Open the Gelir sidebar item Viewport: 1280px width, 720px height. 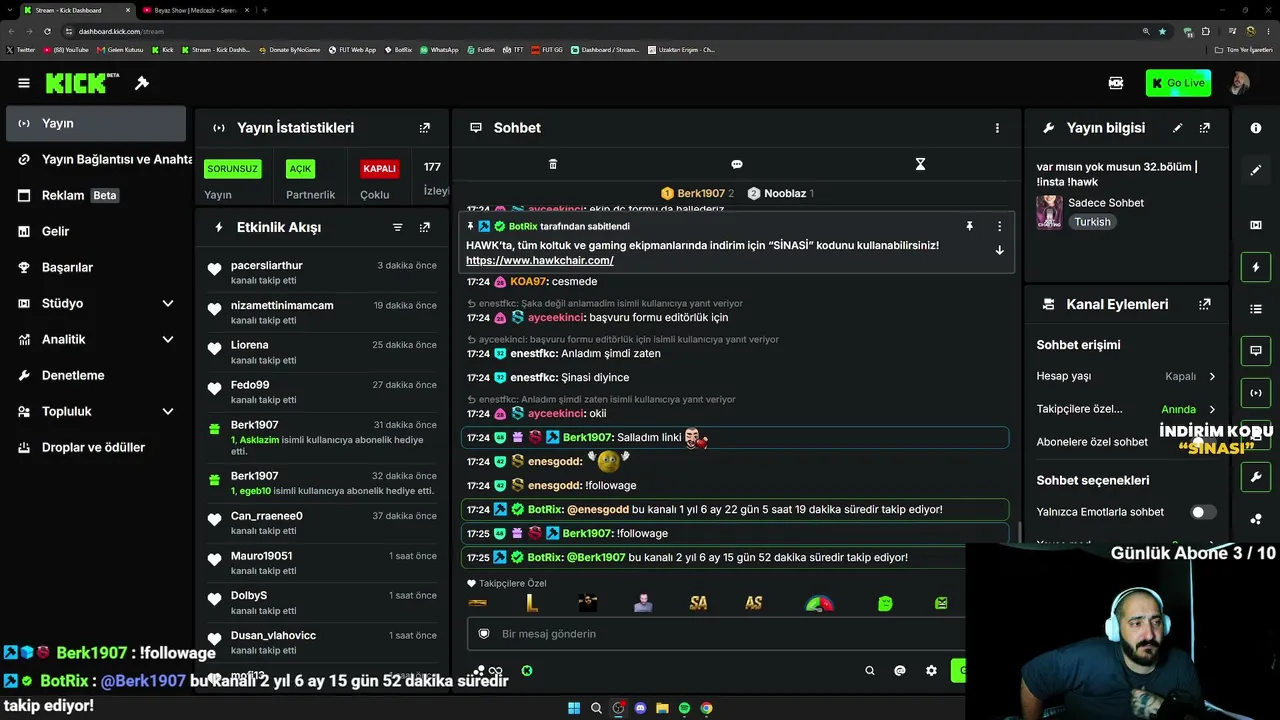point(96,232)
